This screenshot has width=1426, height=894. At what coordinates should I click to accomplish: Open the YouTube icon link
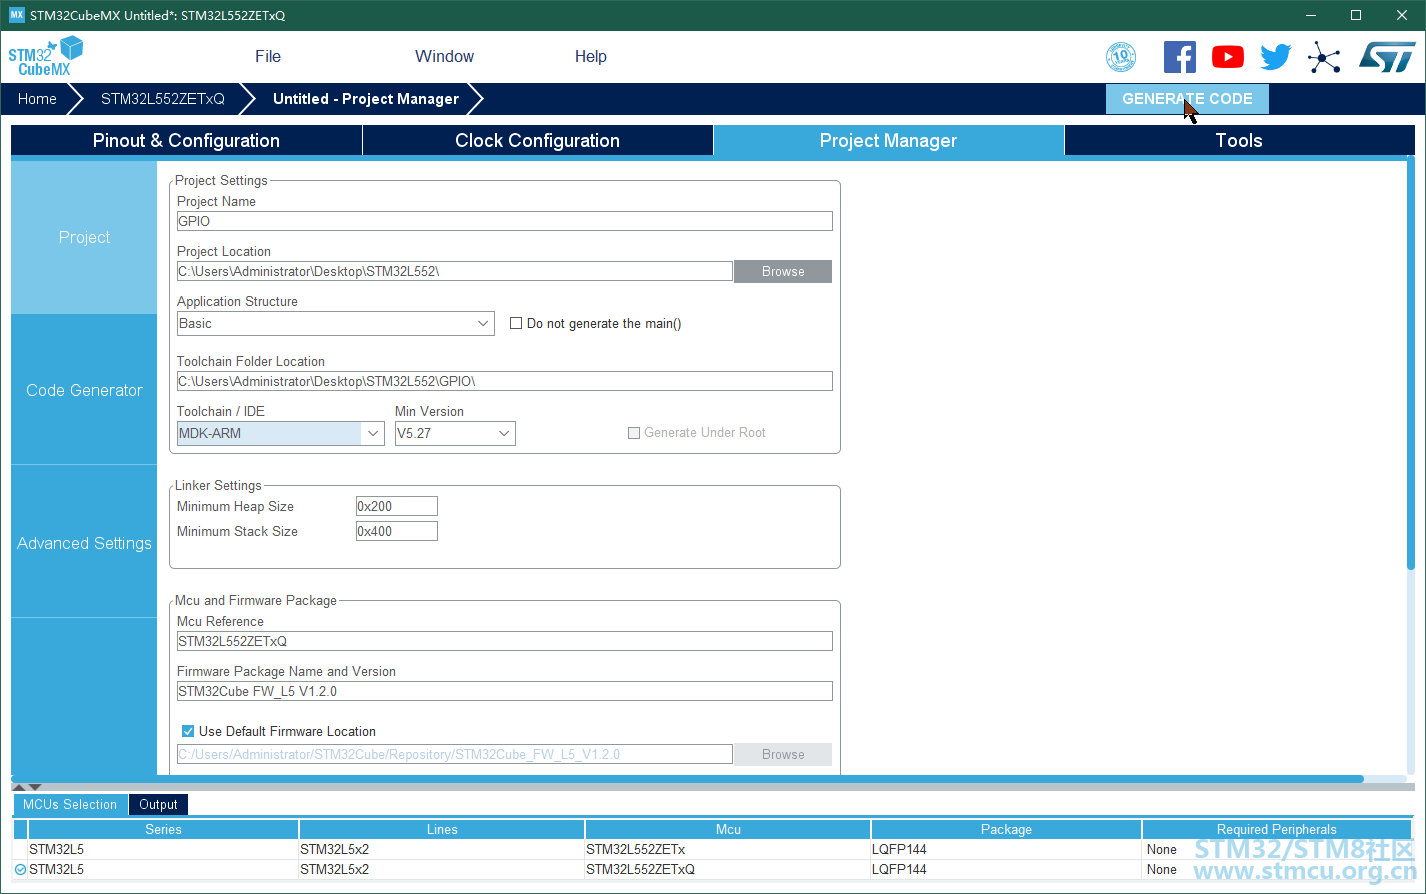point(1228,57)
